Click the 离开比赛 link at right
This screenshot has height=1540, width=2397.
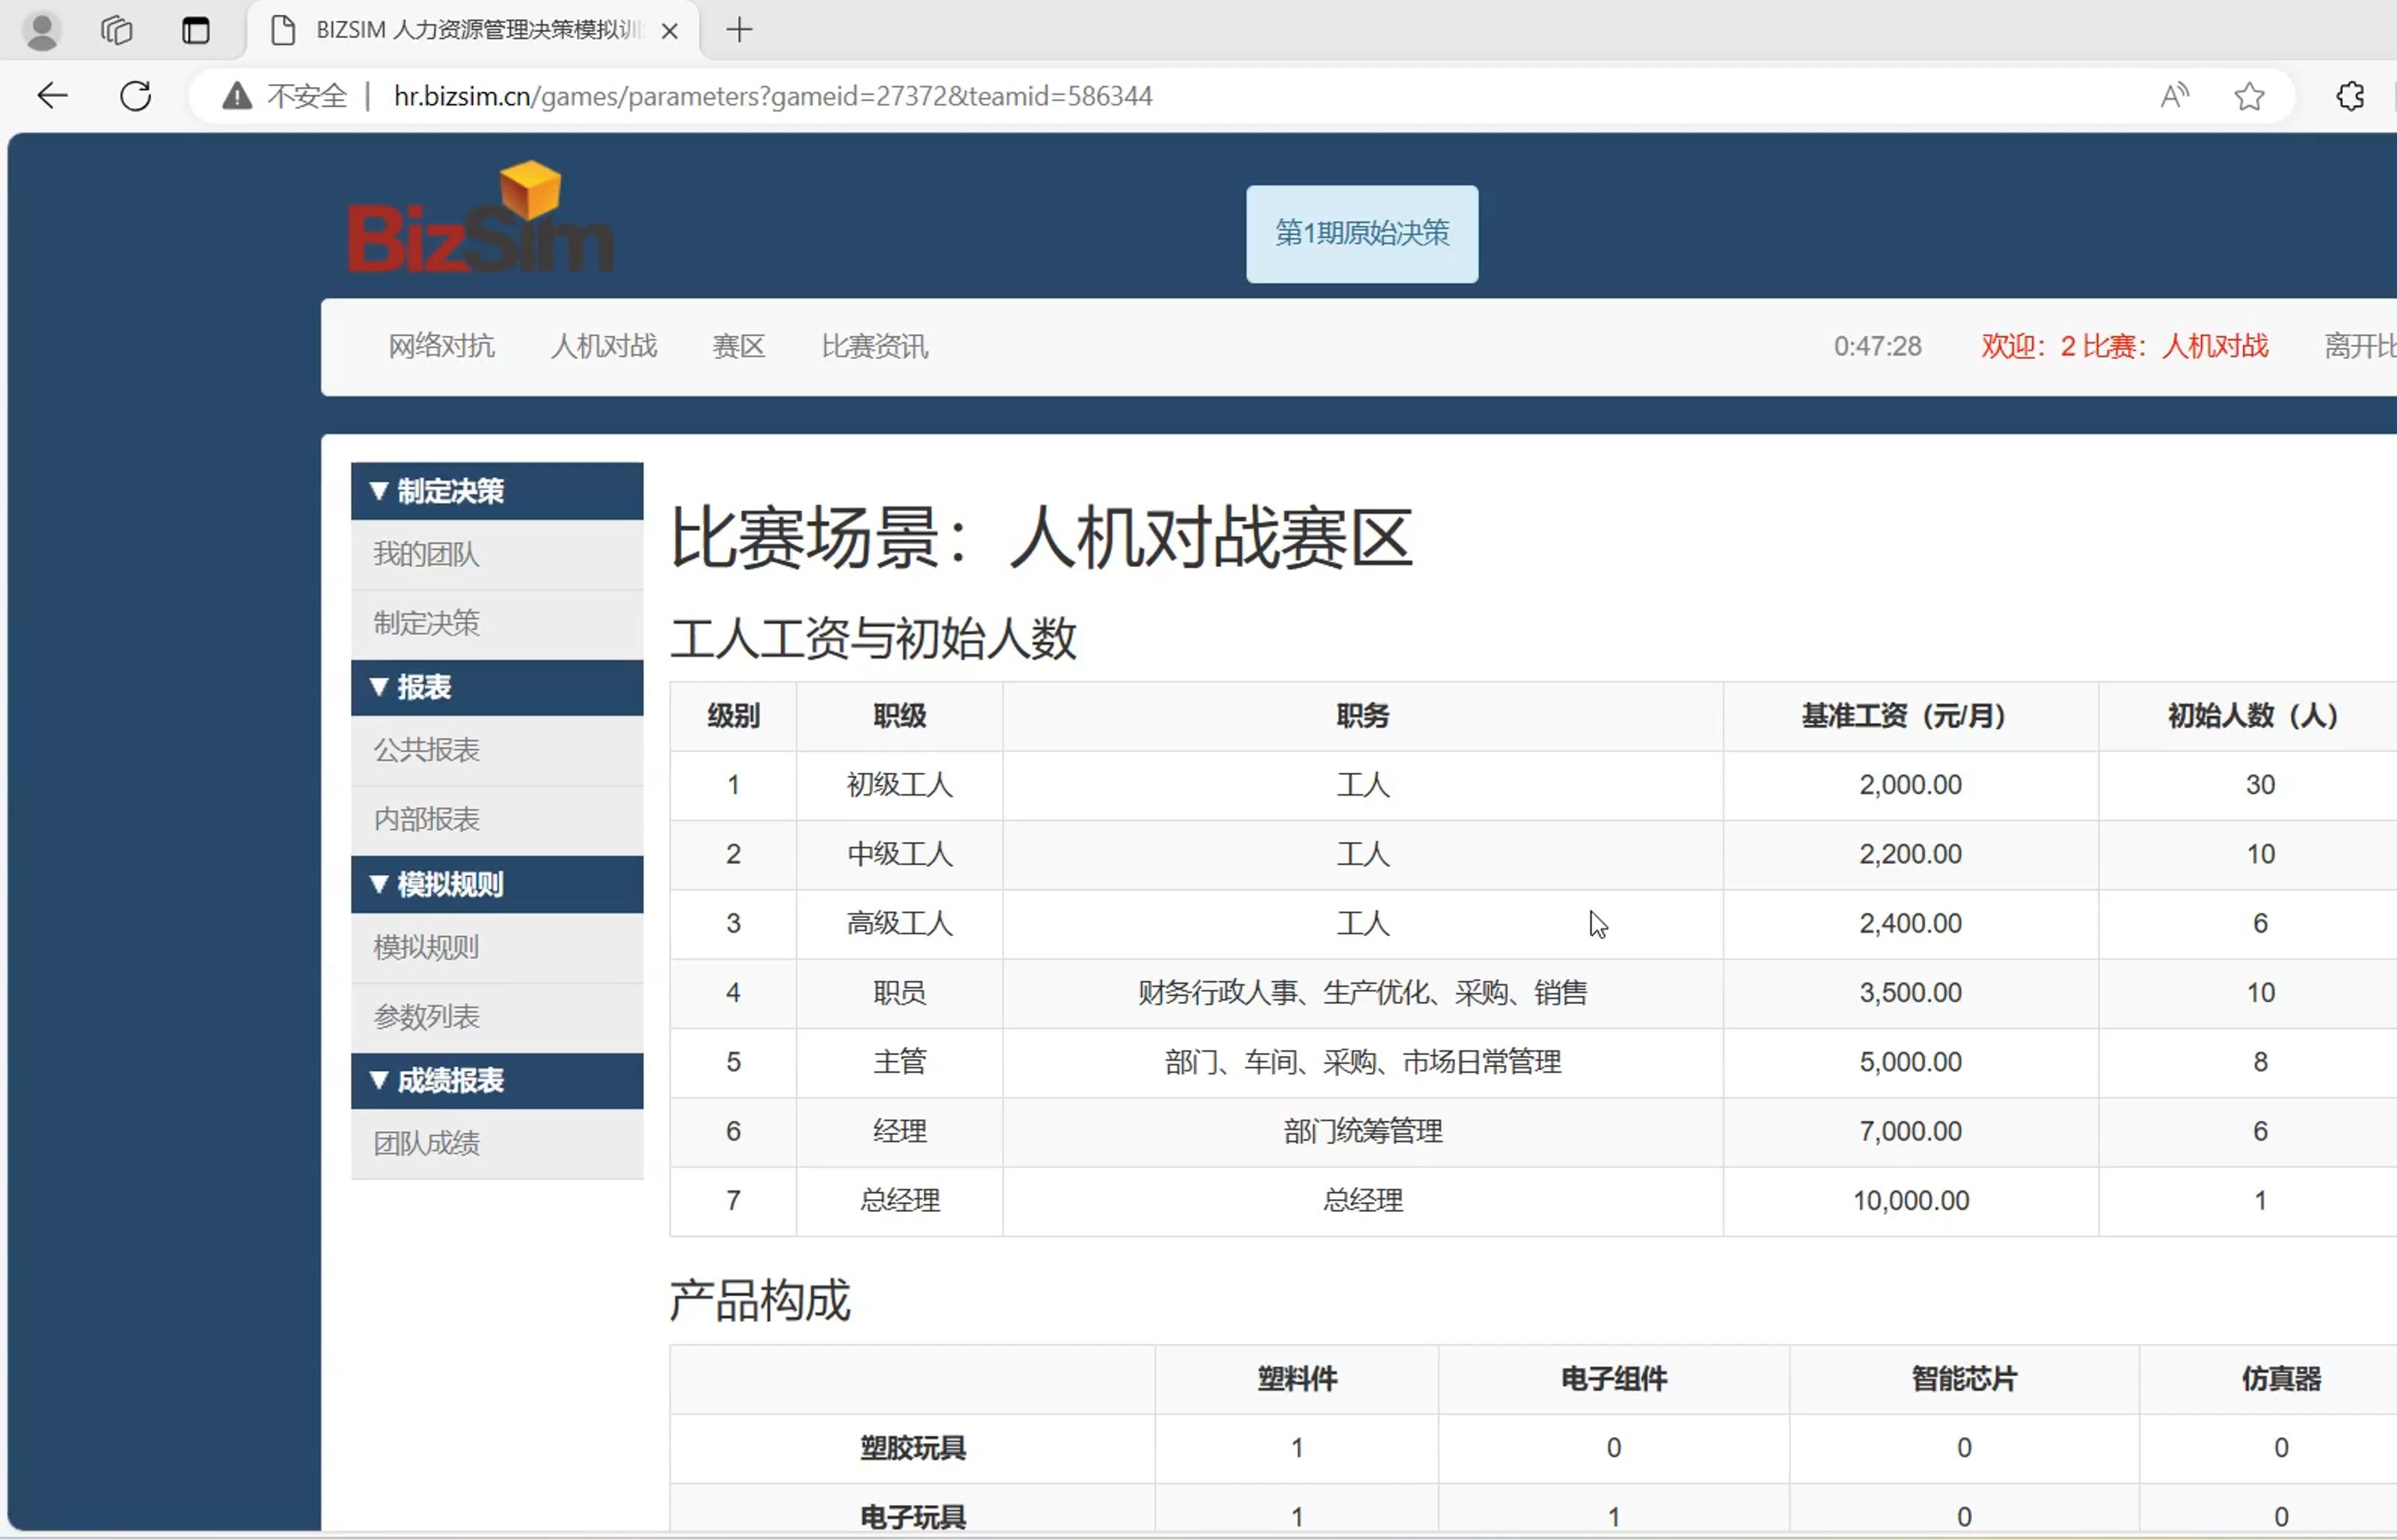[x=2360, y=346]
